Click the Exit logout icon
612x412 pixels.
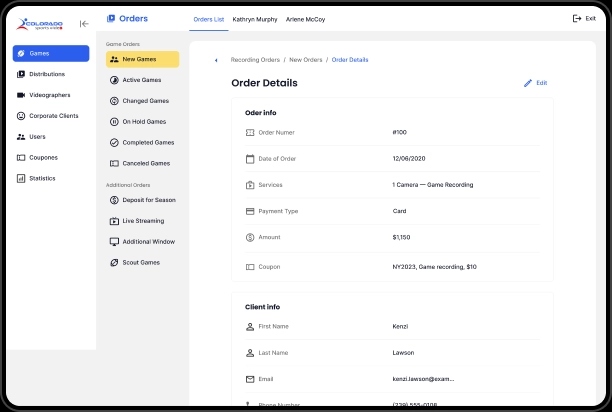click(x=576, y=19)
